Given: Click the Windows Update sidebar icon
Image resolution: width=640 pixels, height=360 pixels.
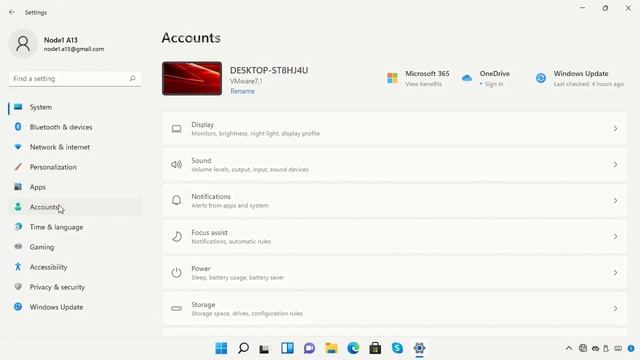Looking at the screenshot, I should (18, 307).
